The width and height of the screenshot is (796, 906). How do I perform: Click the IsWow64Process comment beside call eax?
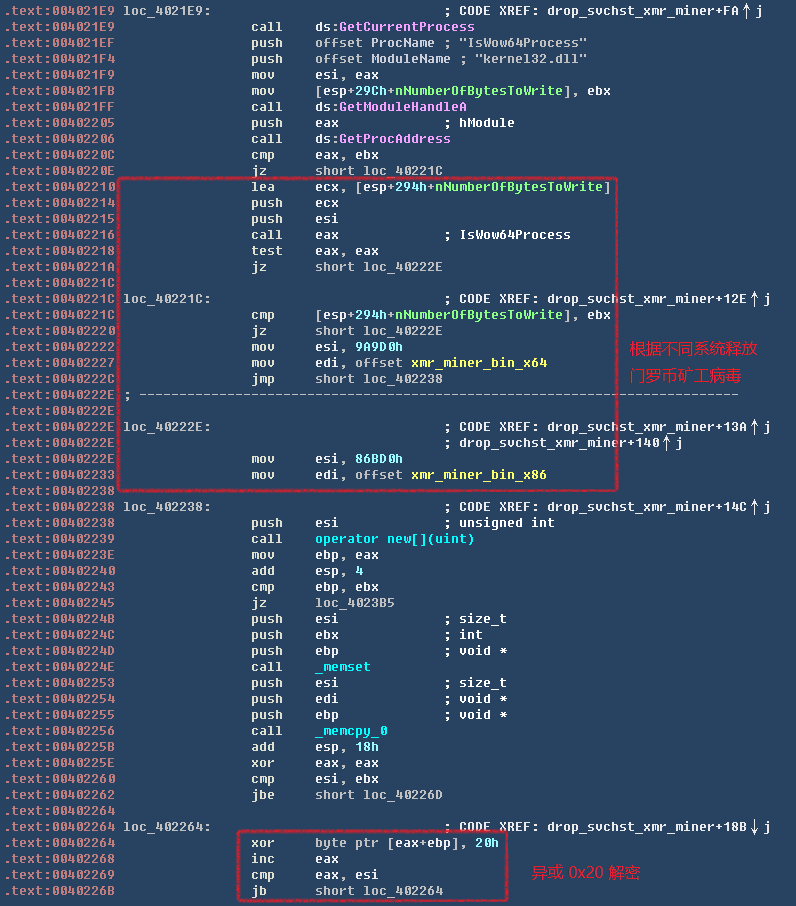(514, 235)
